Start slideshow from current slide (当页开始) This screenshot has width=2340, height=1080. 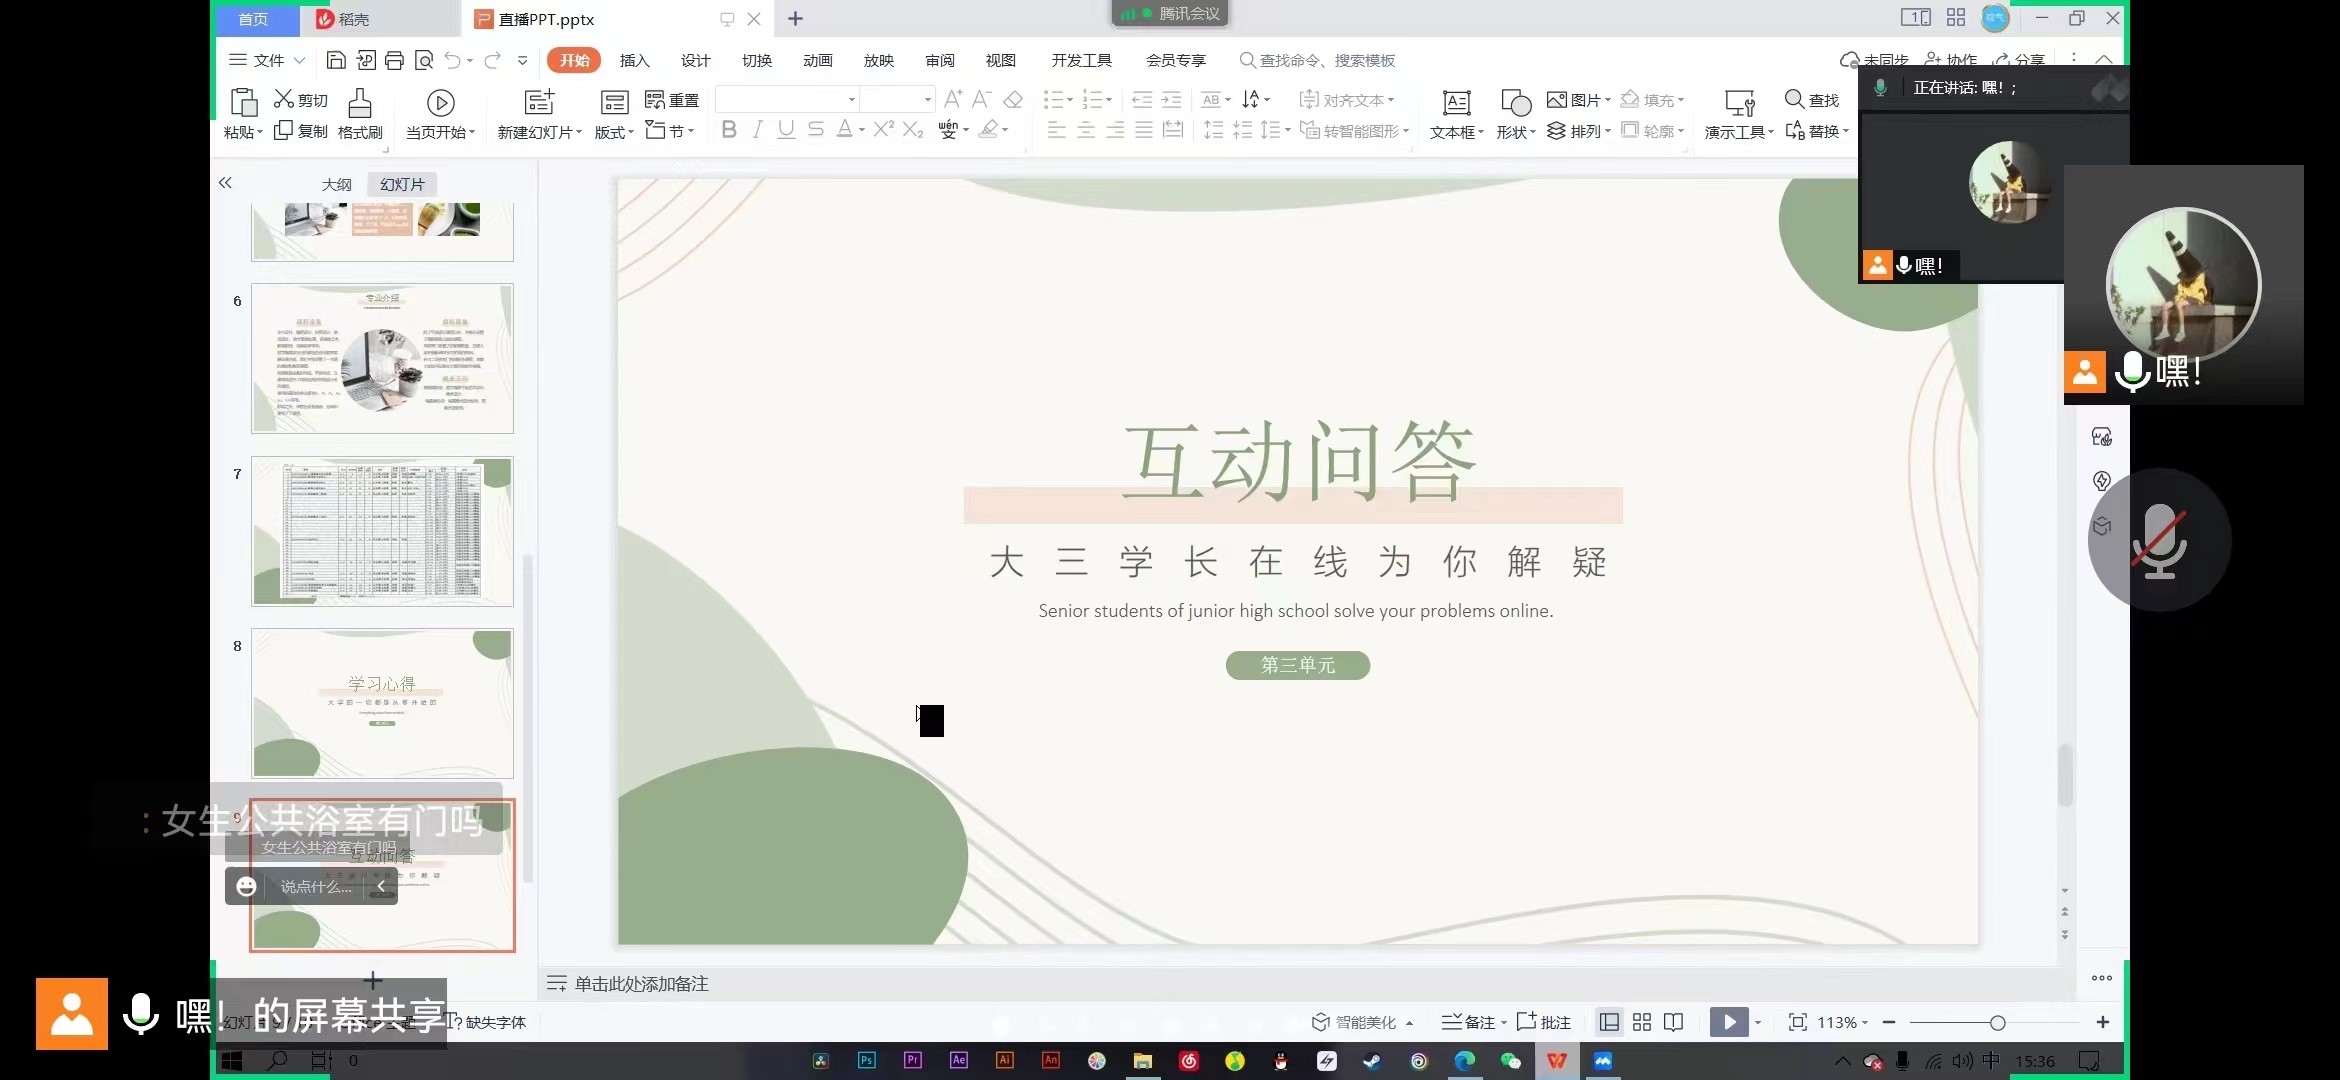[440, 103]
